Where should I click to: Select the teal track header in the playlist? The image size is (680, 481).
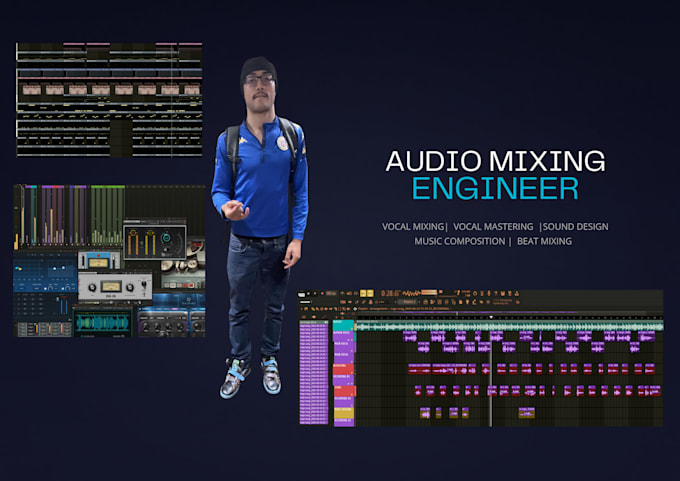pyautogui.click(x=343, y=325)
